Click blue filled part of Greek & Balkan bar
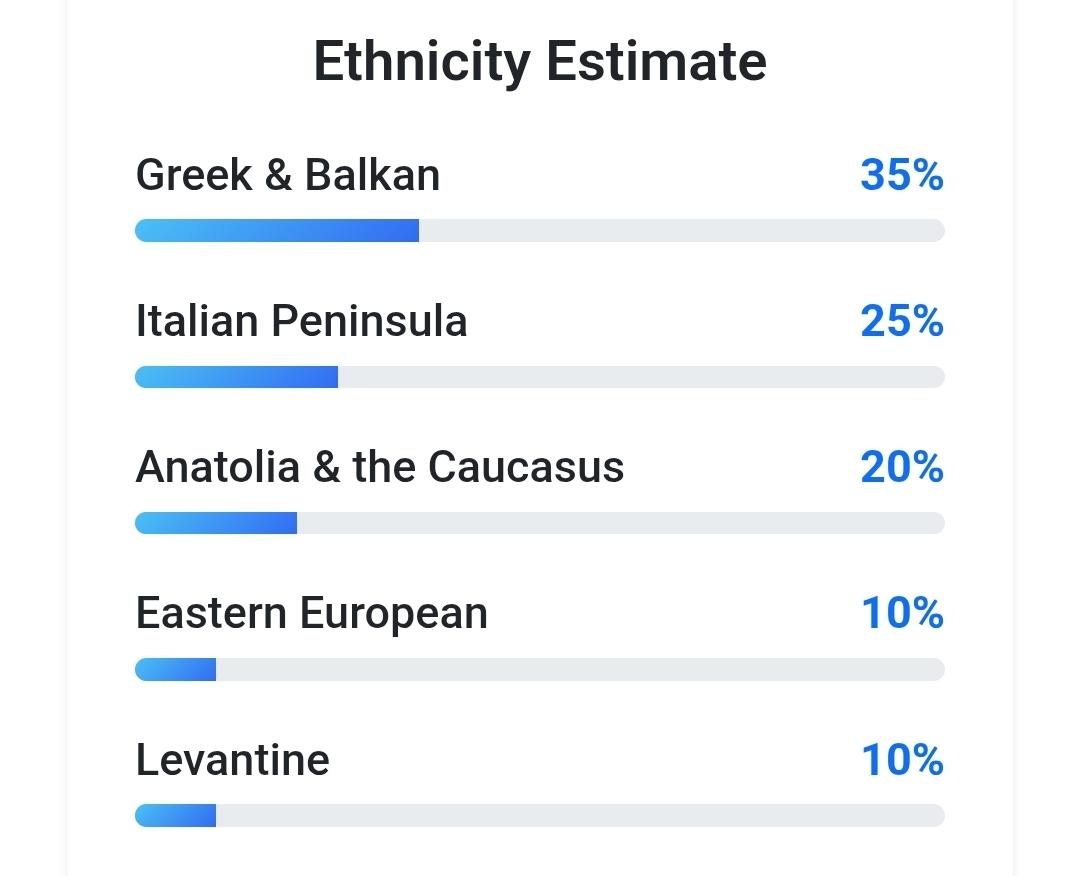This screenshot has width=1080, height=876. pos(277,231)
